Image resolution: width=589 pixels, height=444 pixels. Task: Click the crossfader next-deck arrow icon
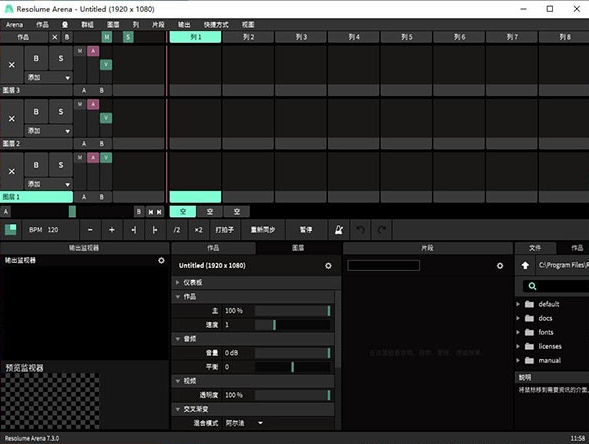159,212
